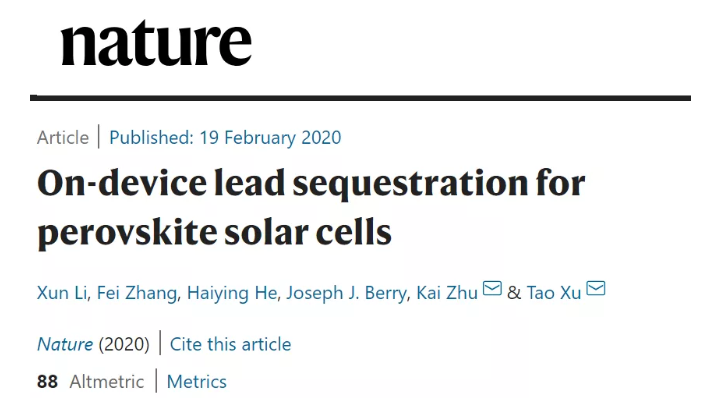
Task: Click the envelope icon beside Tao Xu
Action: (596, 289)
